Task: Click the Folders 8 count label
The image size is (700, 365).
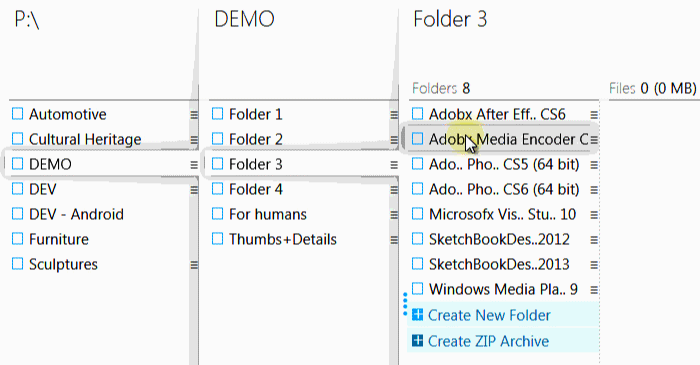Action: click(441, 88)
